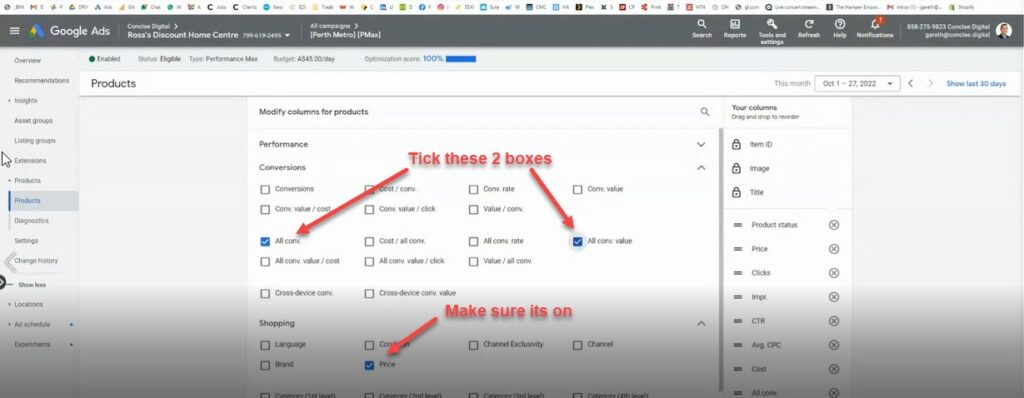Click the Show last 30 days link
The height and width of the screenshot is (398, 1024).
976,84
